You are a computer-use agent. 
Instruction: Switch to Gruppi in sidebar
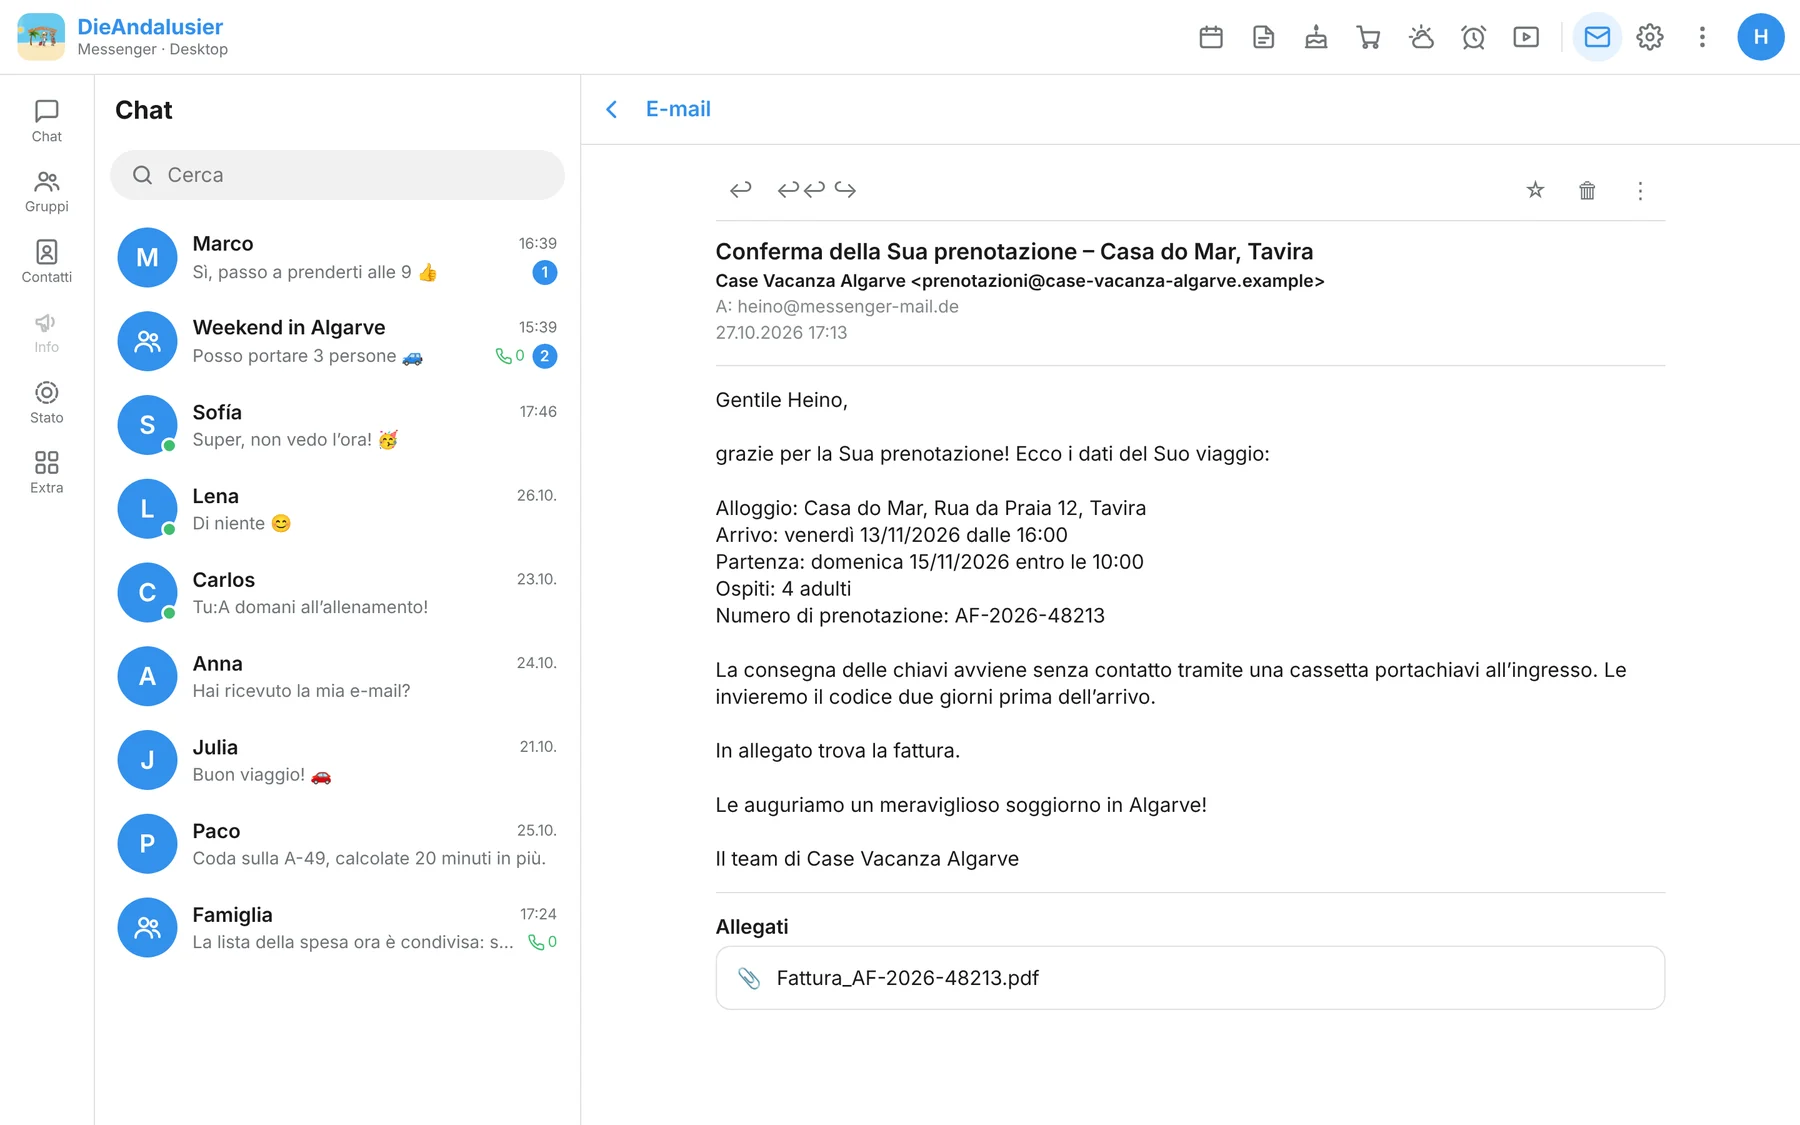point(47,191)
